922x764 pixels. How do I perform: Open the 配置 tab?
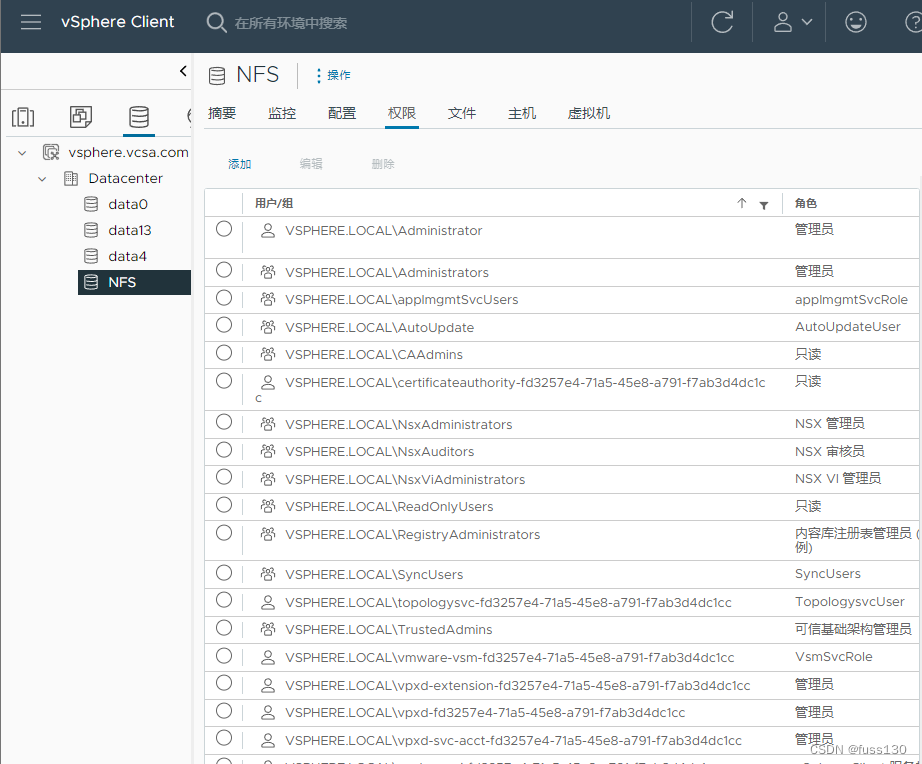(x=342, y=113)
